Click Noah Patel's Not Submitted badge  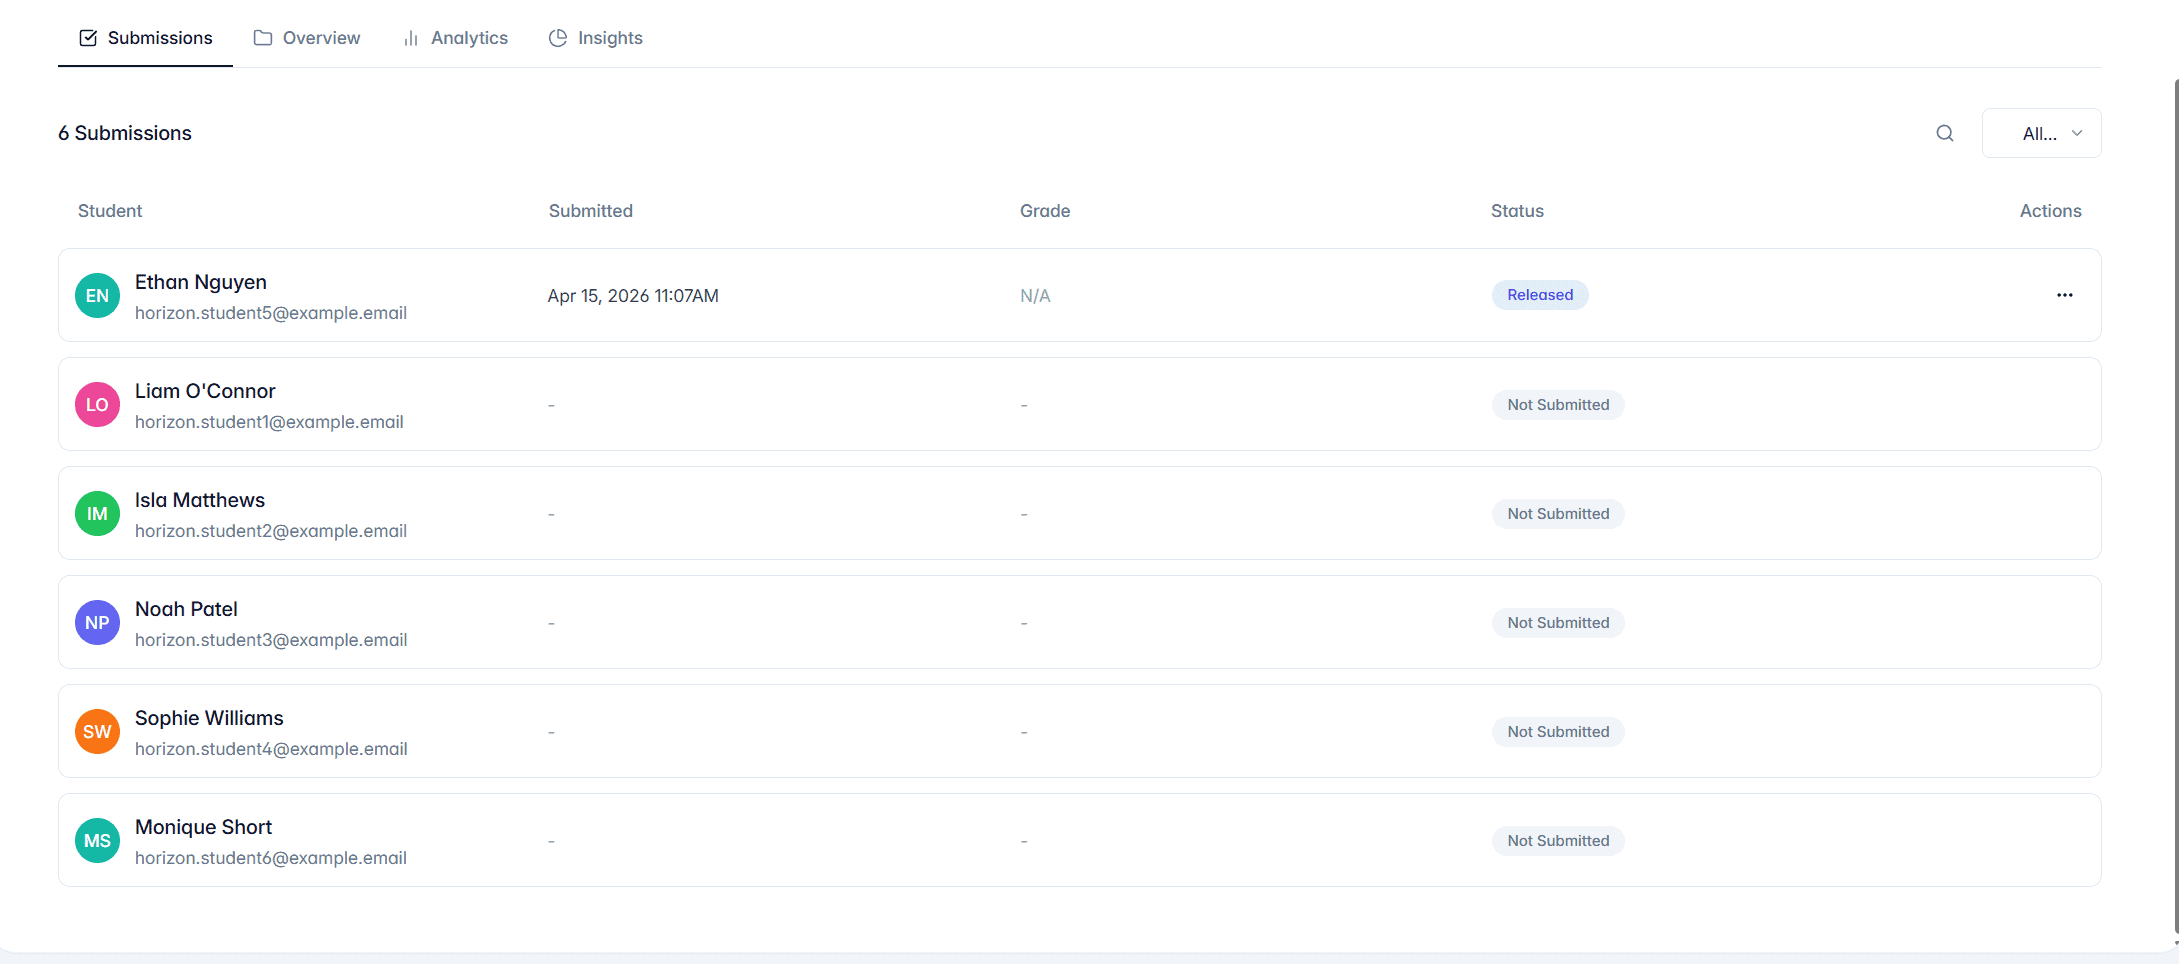[x=1558, y=622]
